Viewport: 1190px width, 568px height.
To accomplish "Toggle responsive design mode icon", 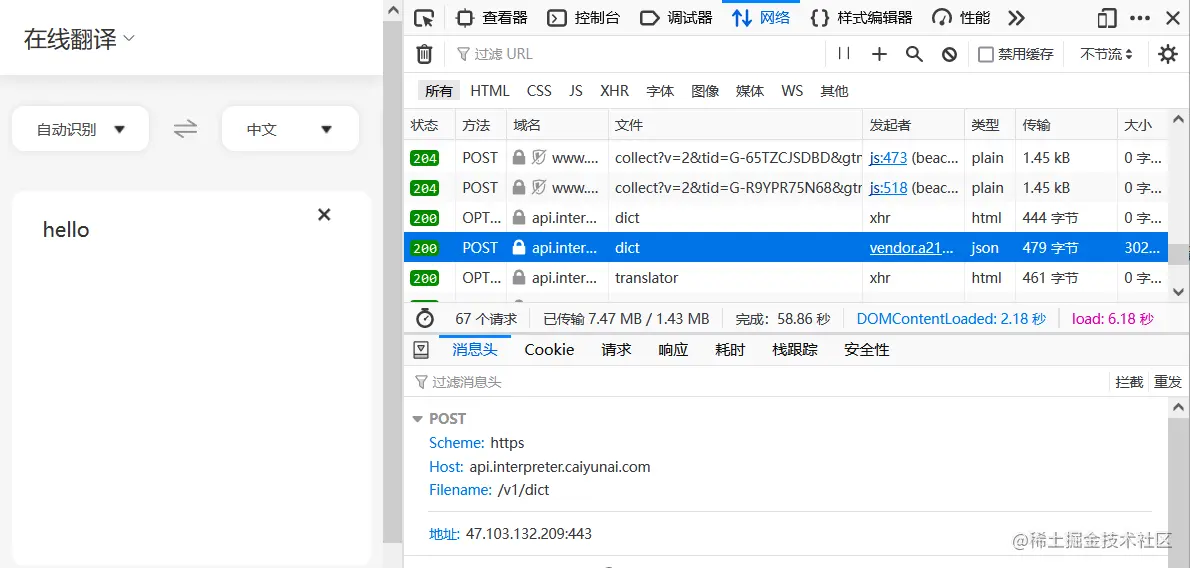I will (1108, 18).
